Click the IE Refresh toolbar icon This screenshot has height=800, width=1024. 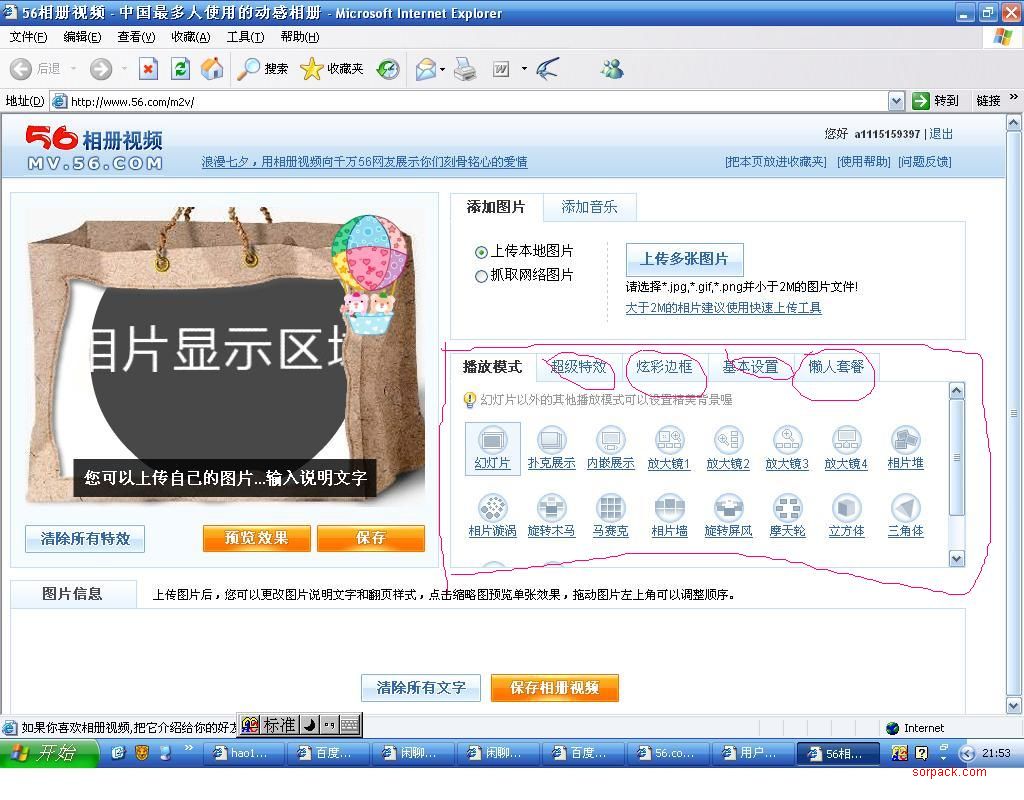(180, 69)
